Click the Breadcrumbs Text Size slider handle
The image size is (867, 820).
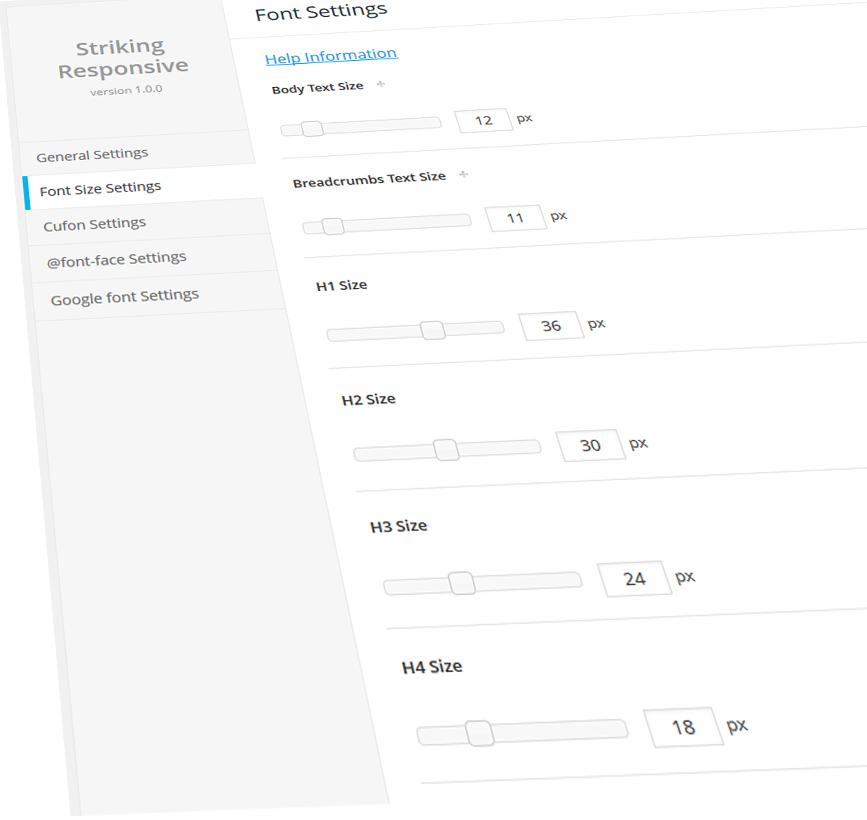point(333,226)
